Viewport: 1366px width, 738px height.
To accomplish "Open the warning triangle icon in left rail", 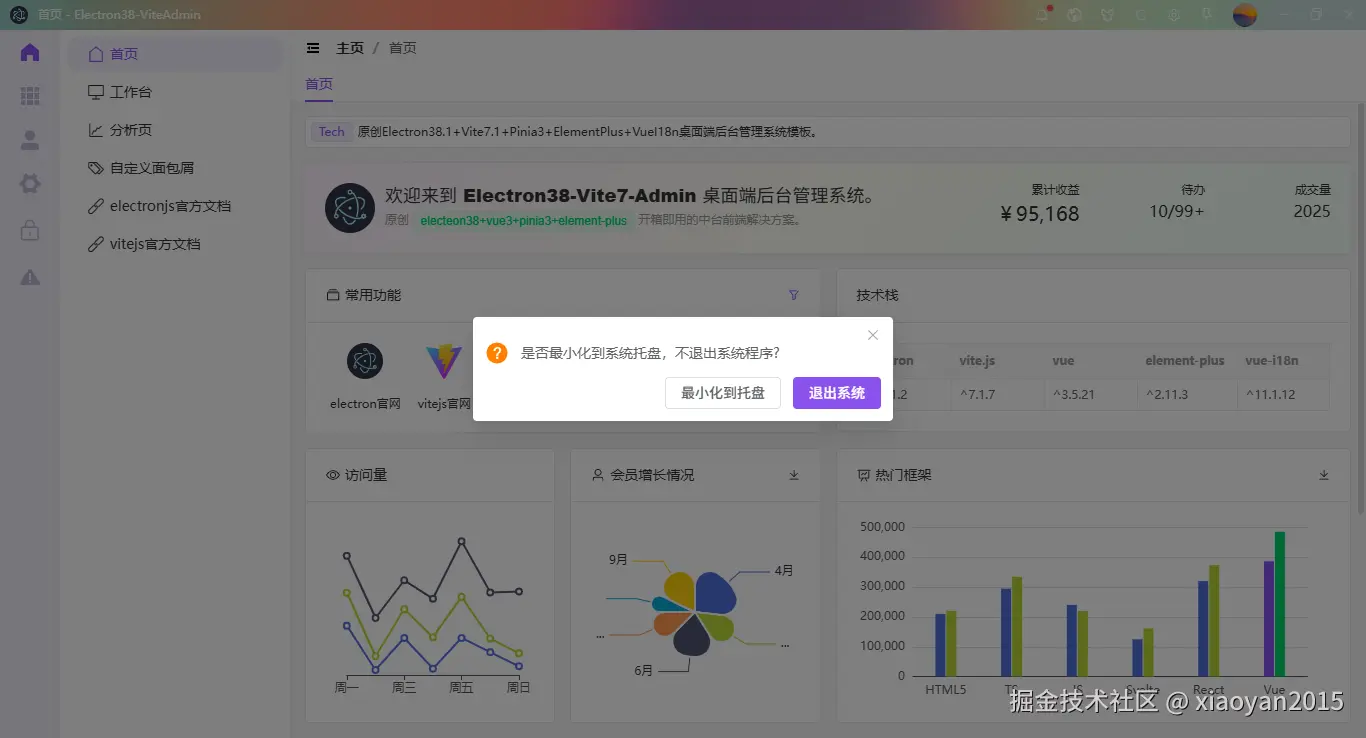I will pyautogui.click(x=30, y=277).
